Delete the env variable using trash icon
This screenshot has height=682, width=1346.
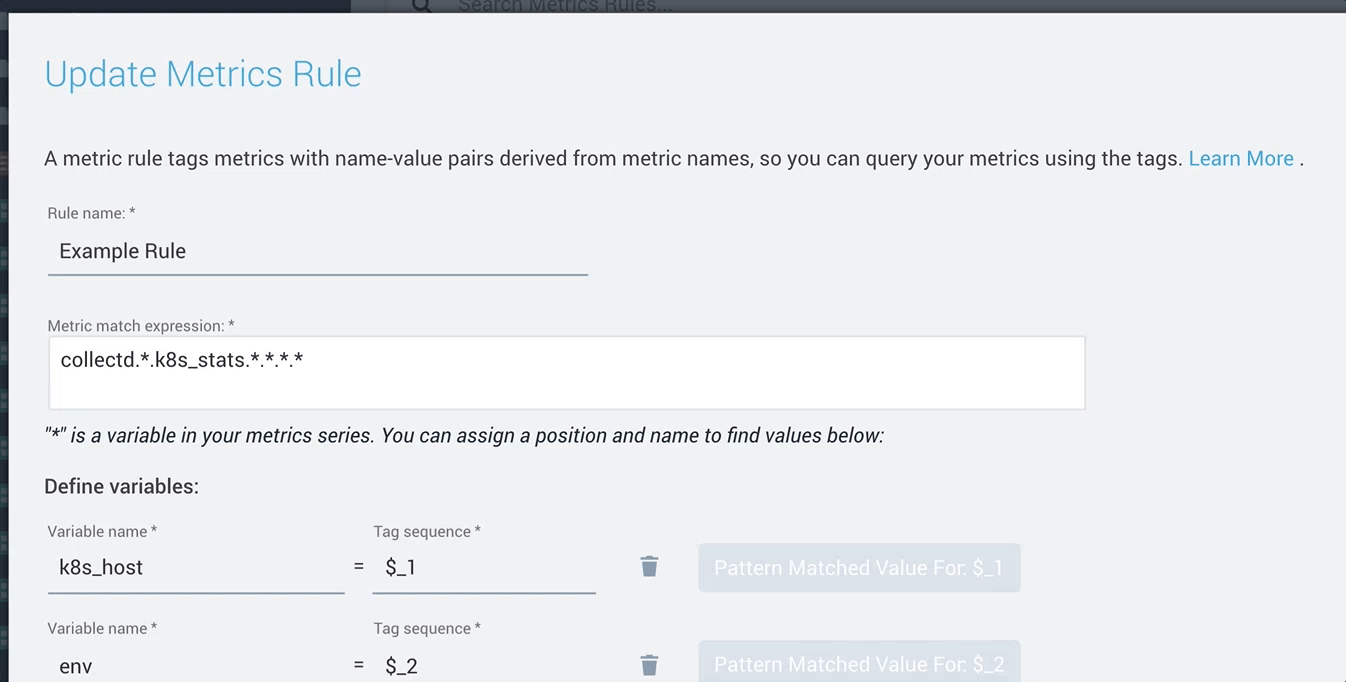(x=649, y=665)
